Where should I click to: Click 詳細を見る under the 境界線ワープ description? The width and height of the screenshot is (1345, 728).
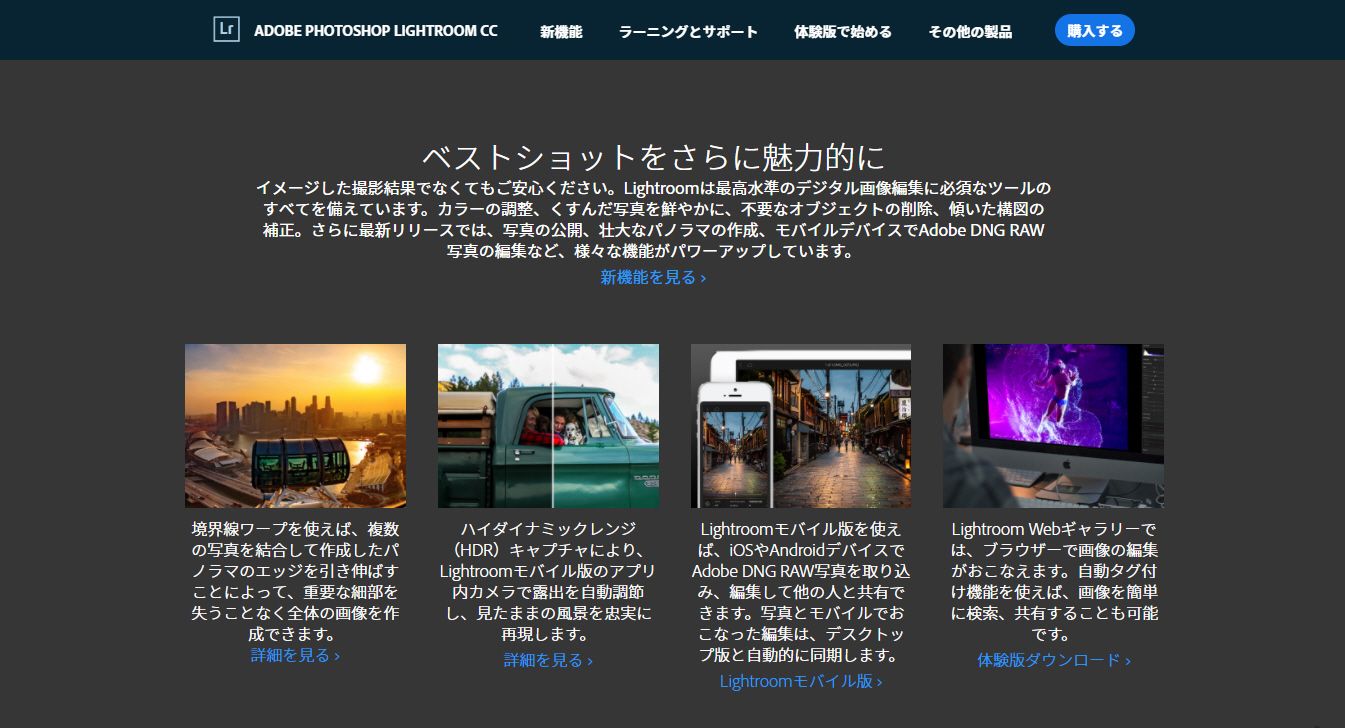[295, 655]
